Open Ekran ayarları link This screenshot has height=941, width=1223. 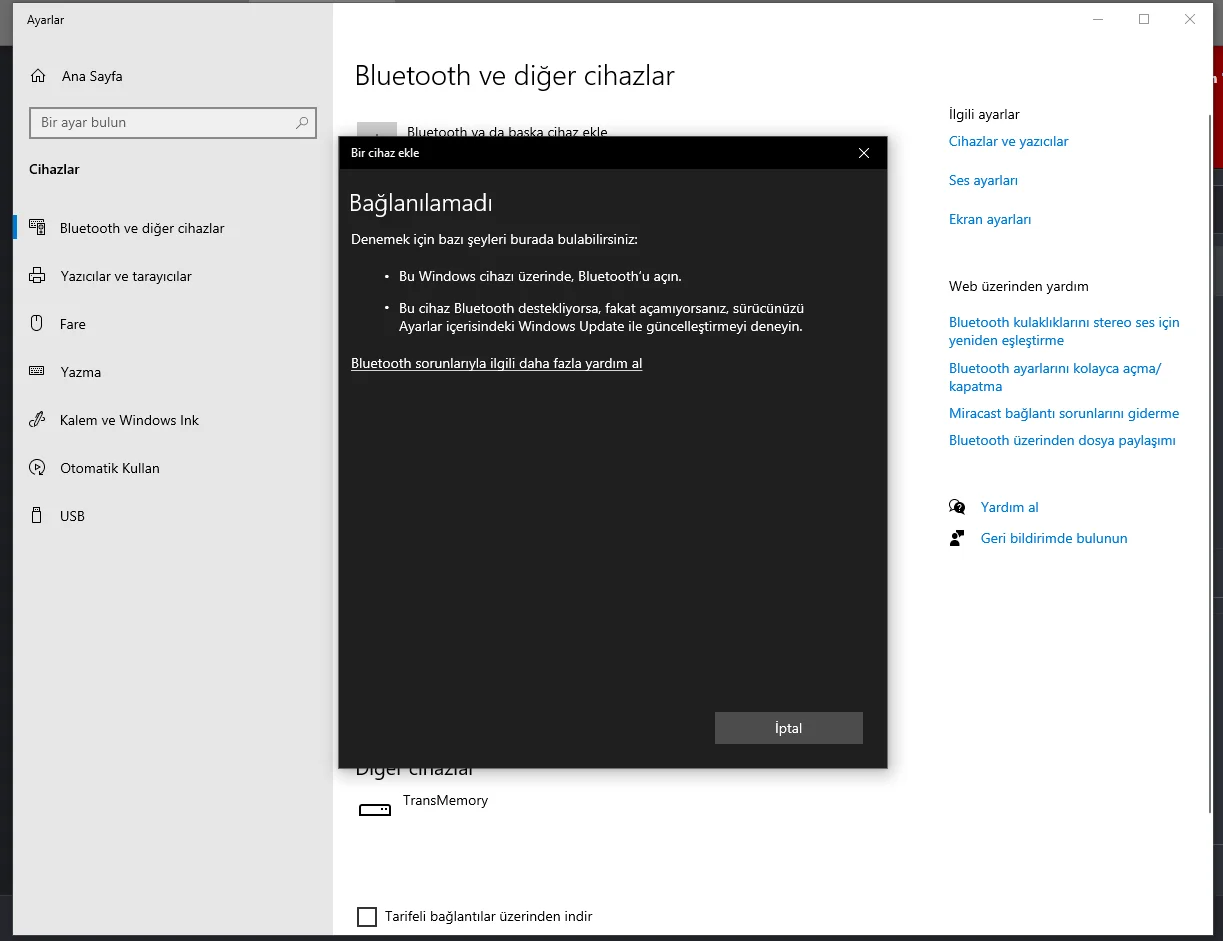(x=990, y=220)
